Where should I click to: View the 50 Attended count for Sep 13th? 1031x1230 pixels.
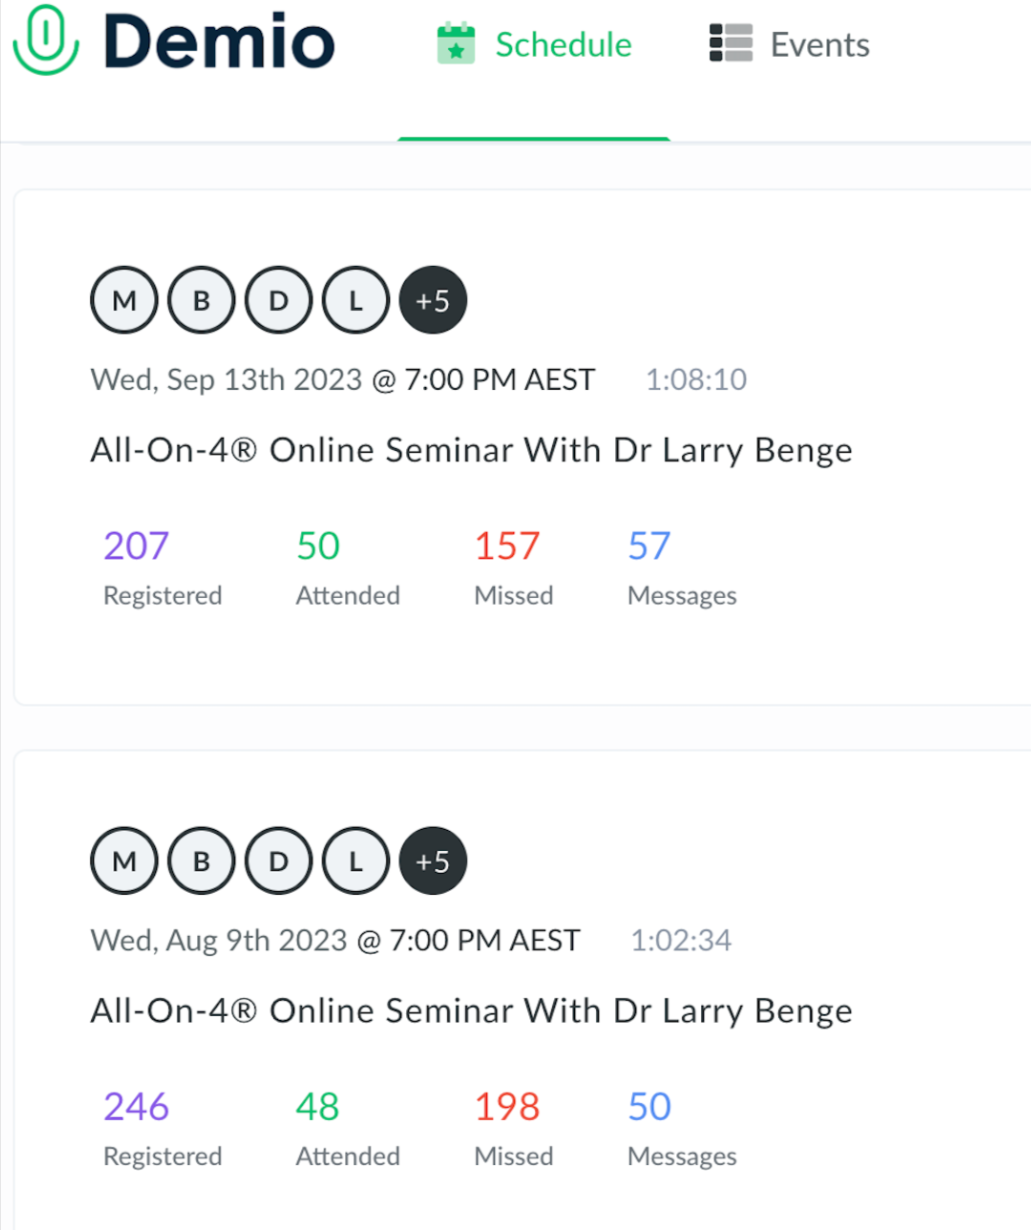(318, 546)
